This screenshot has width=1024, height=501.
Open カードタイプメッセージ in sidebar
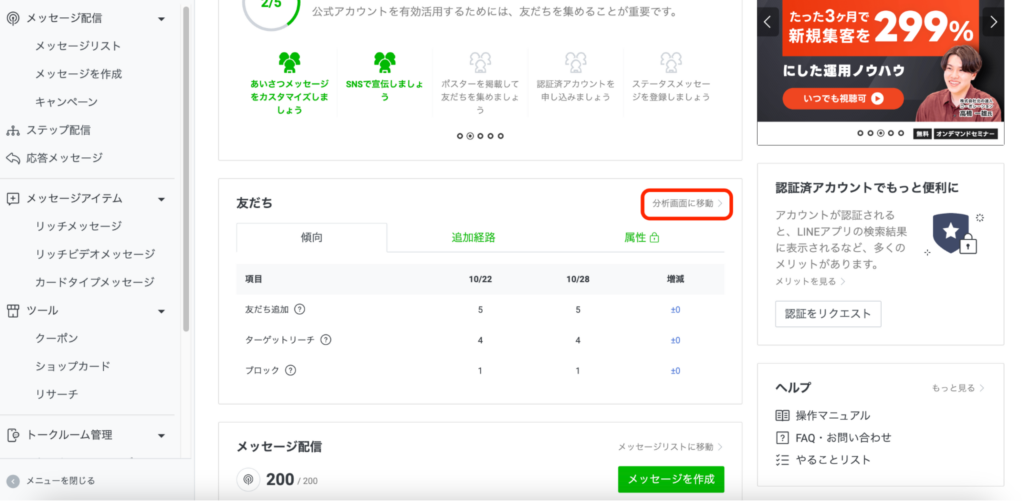(95, 282)
